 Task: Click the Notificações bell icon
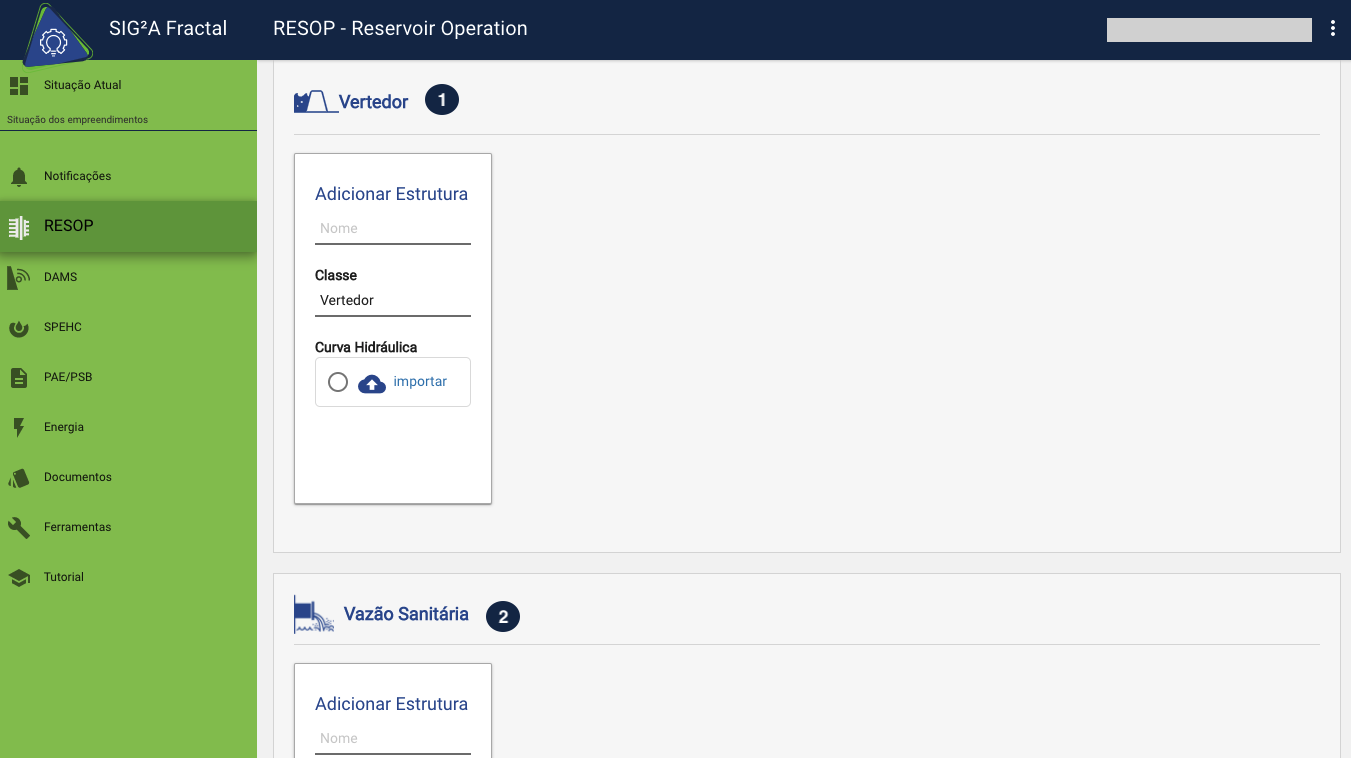tap(19, 177)
